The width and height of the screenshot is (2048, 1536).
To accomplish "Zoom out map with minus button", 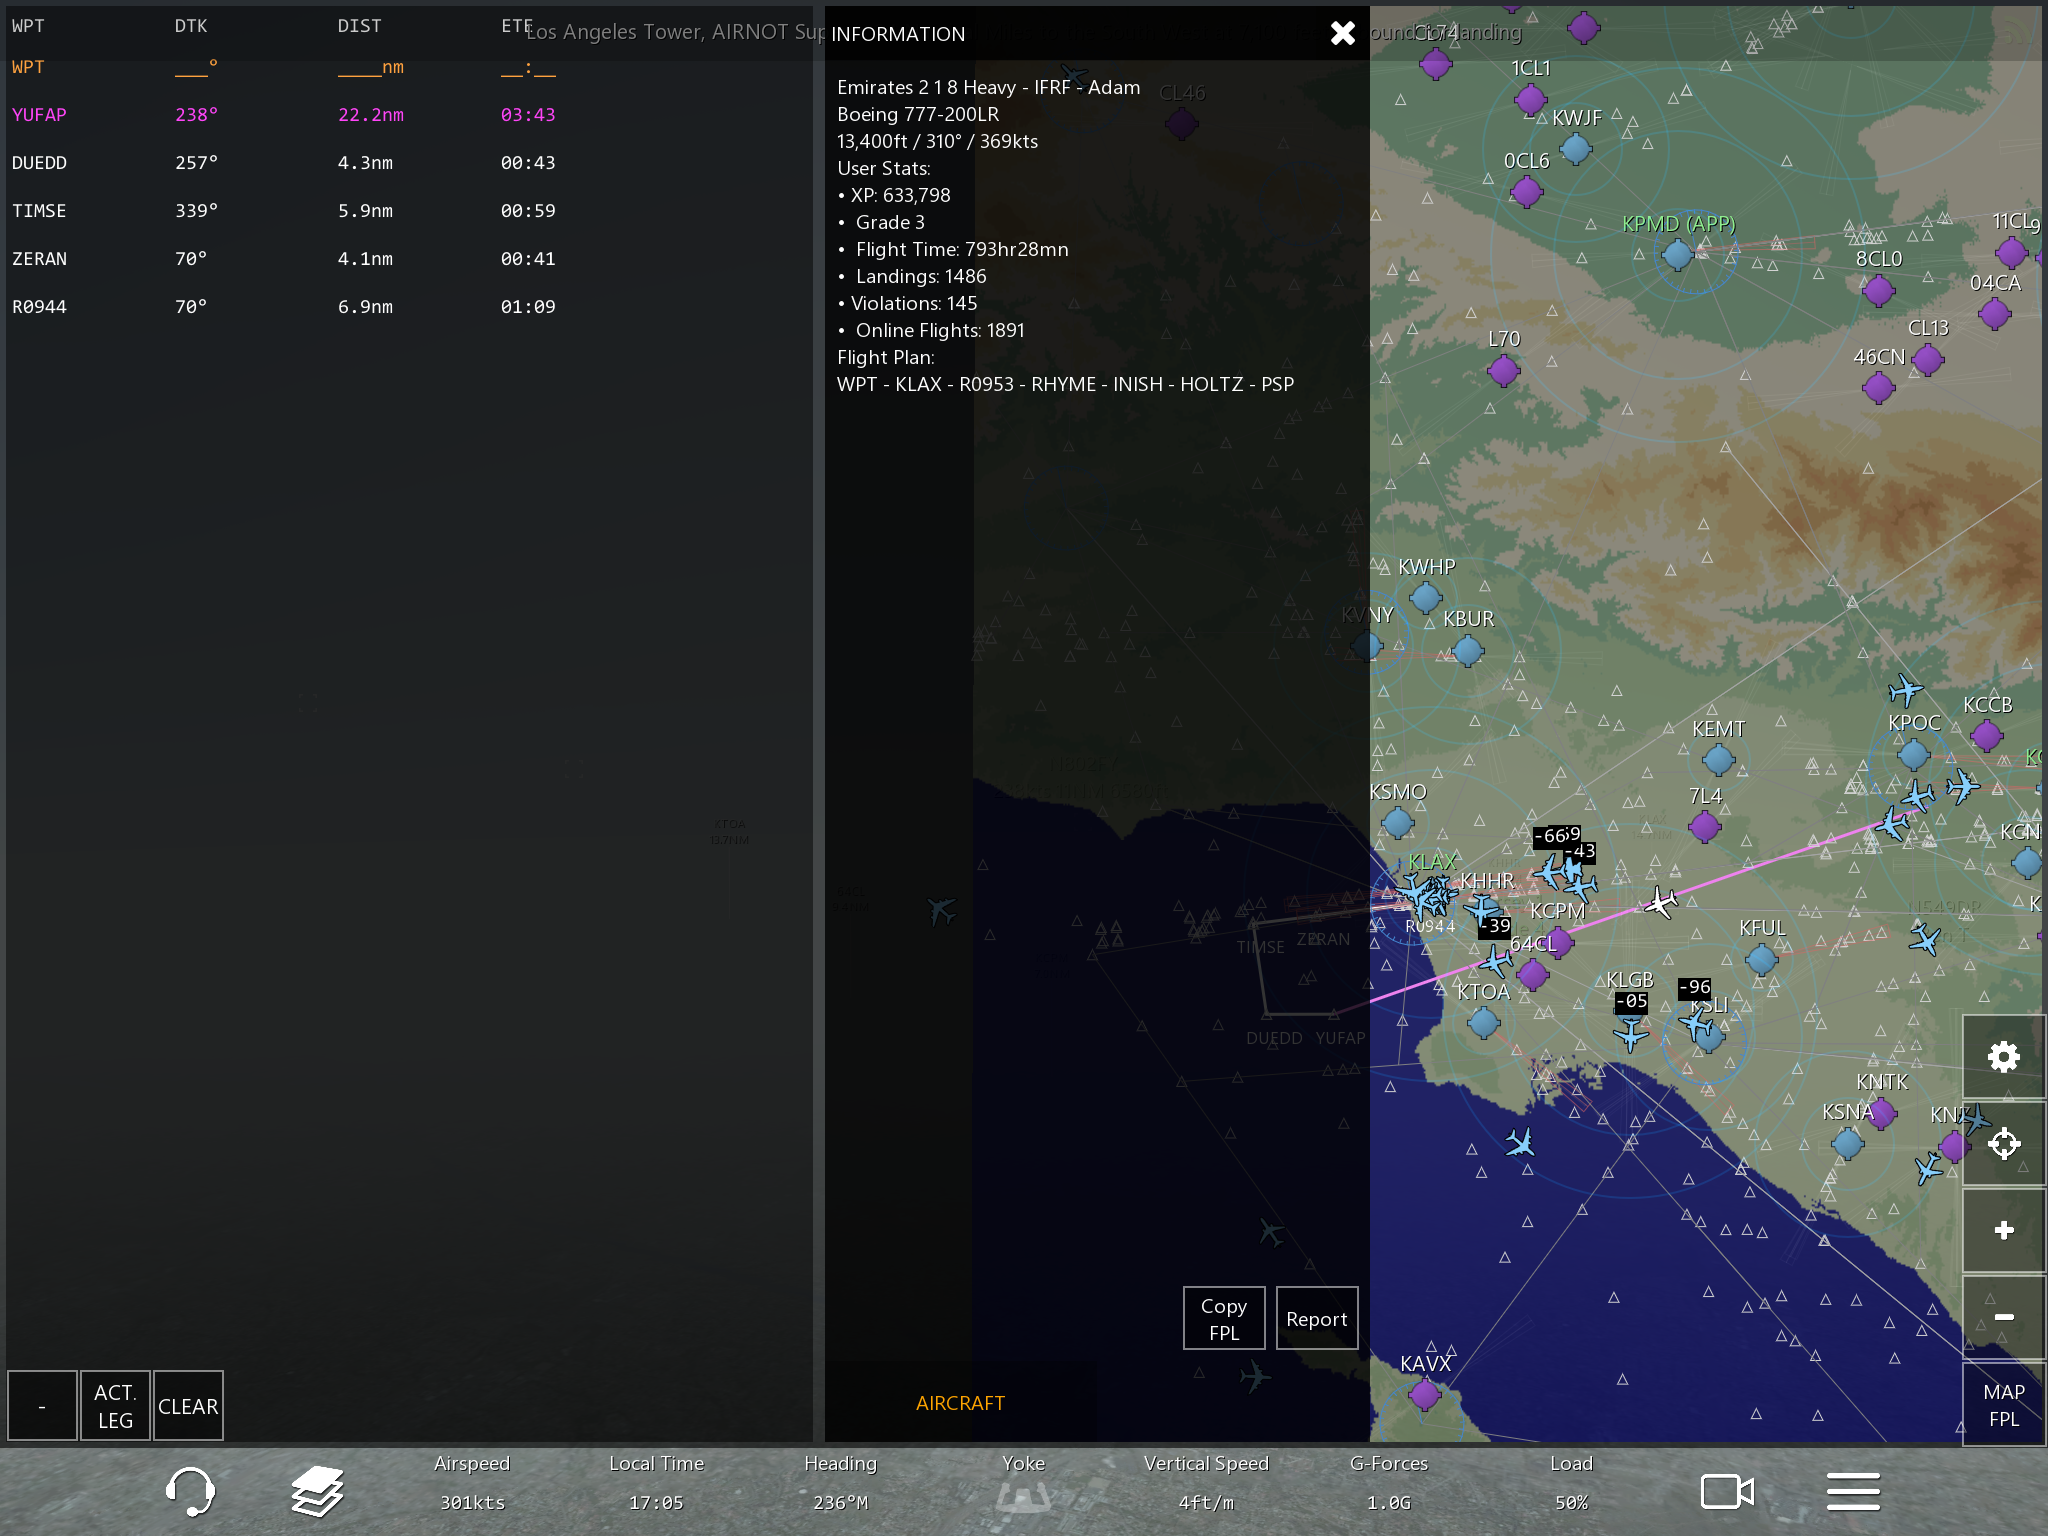I will click(2003, 1317).
